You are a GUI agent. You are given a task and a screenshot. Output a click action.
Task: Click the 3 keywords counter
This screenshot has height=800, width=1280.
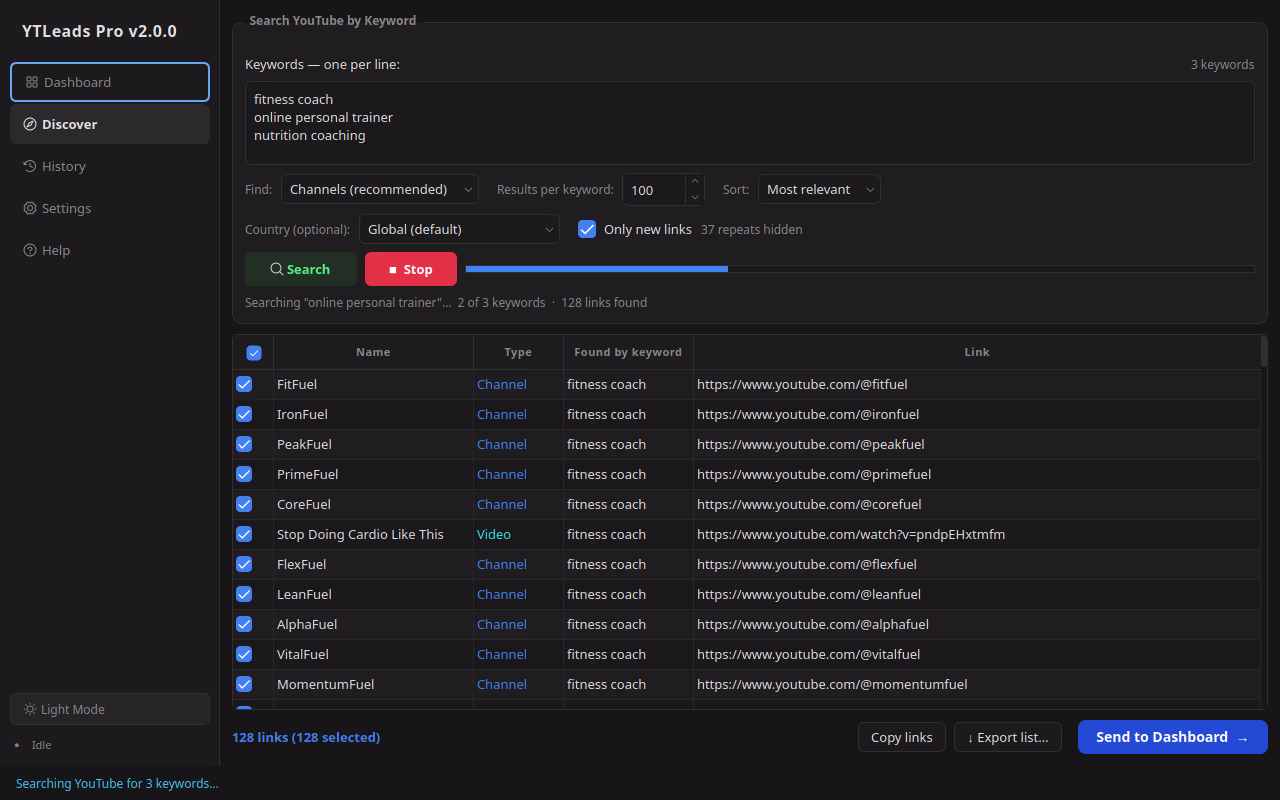tap(1222, 64)
